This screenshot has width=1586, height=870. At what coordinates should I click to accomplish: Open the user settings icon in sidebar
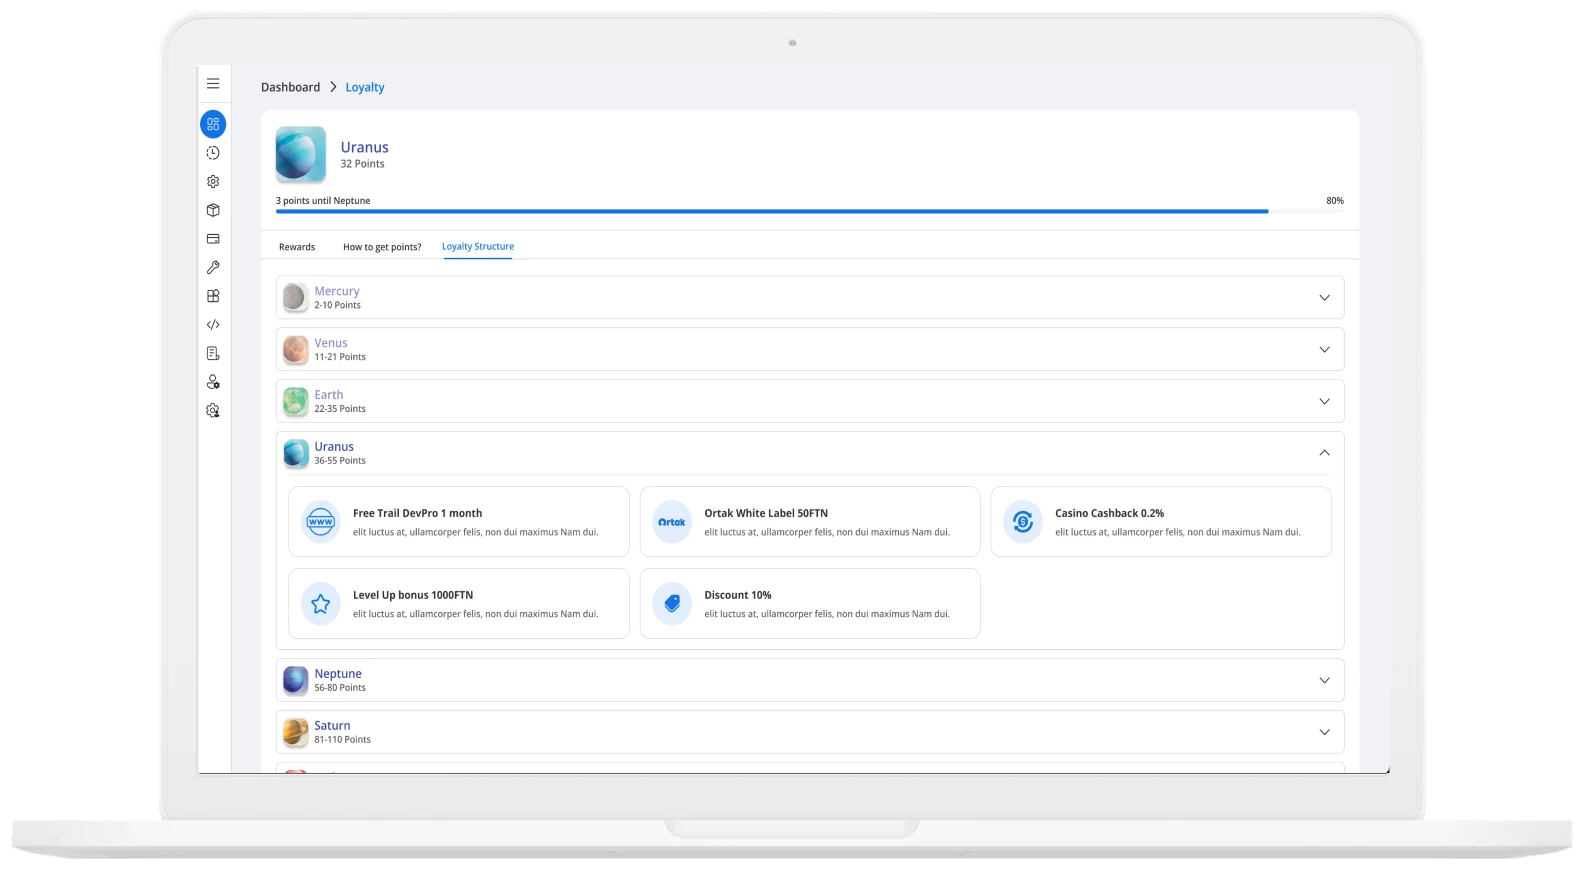click(213, 382)
